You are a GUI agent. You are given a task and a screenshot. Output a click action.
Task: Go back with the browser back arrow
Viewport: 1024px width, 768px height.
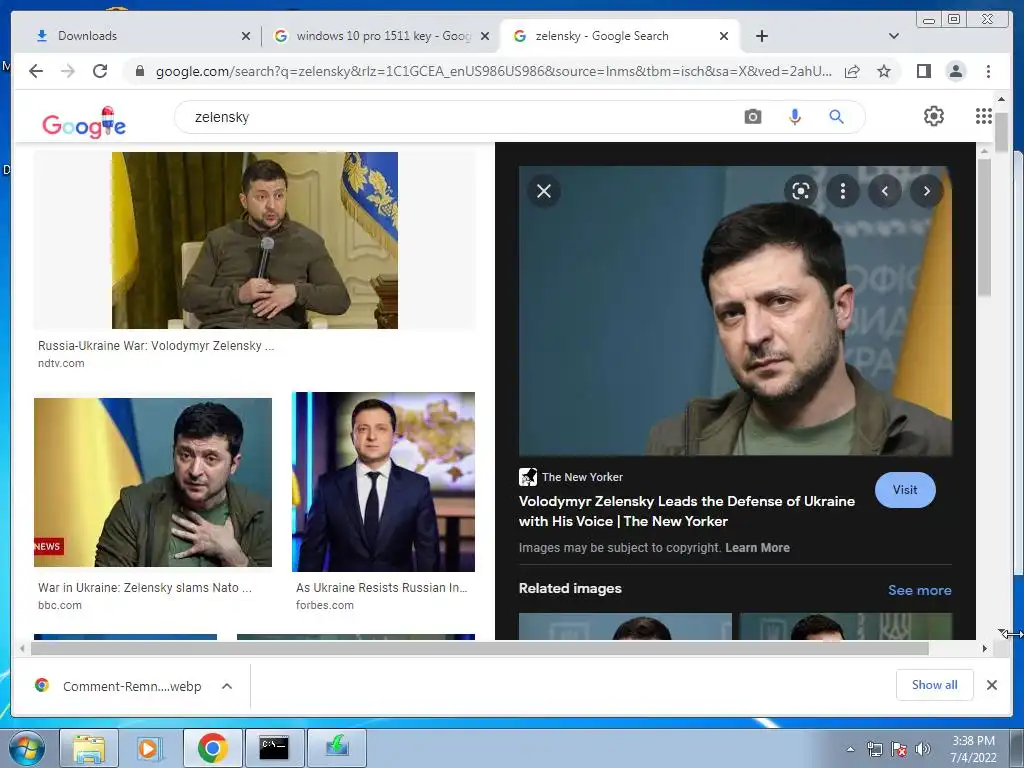coord(36,71)
